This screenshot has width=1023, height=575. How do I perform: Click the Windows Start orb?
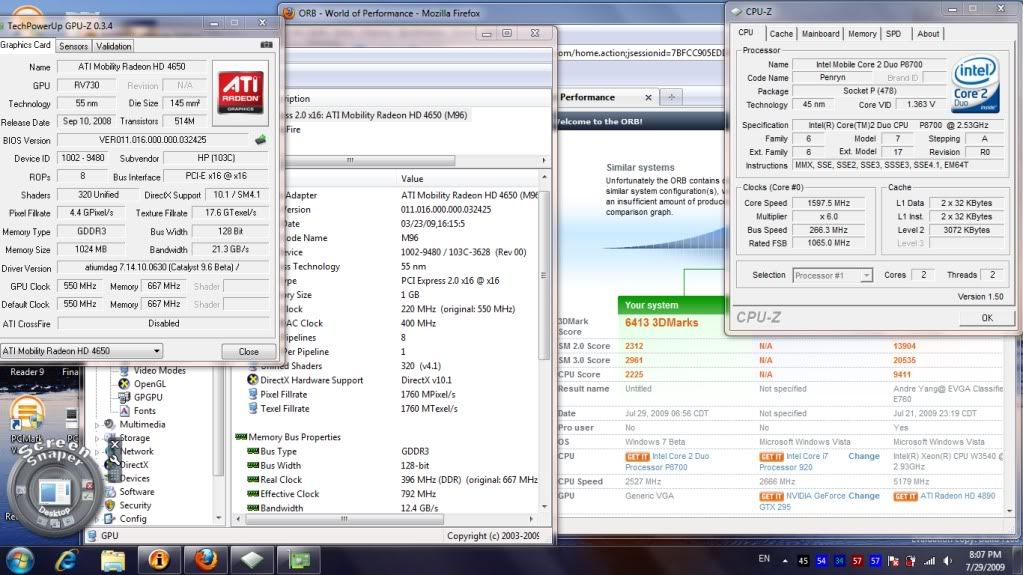point(20,557)
